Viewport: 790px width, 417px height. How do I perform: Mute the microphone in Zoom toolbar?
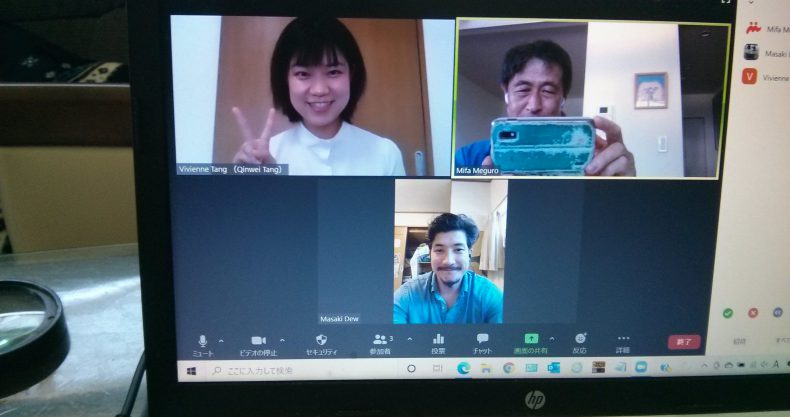[x=203, y=341]
